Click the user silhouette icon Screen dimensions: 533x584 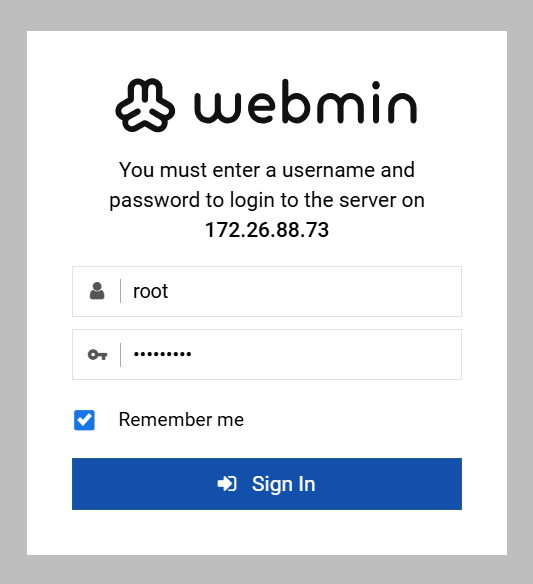tap(97, 291)
